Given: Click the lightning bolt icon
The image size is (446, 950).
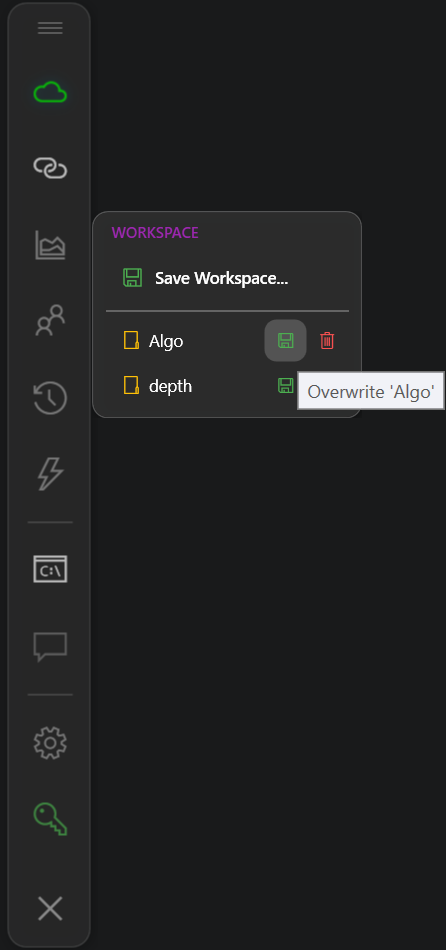Looking at the screenshot, I should 50,473.
